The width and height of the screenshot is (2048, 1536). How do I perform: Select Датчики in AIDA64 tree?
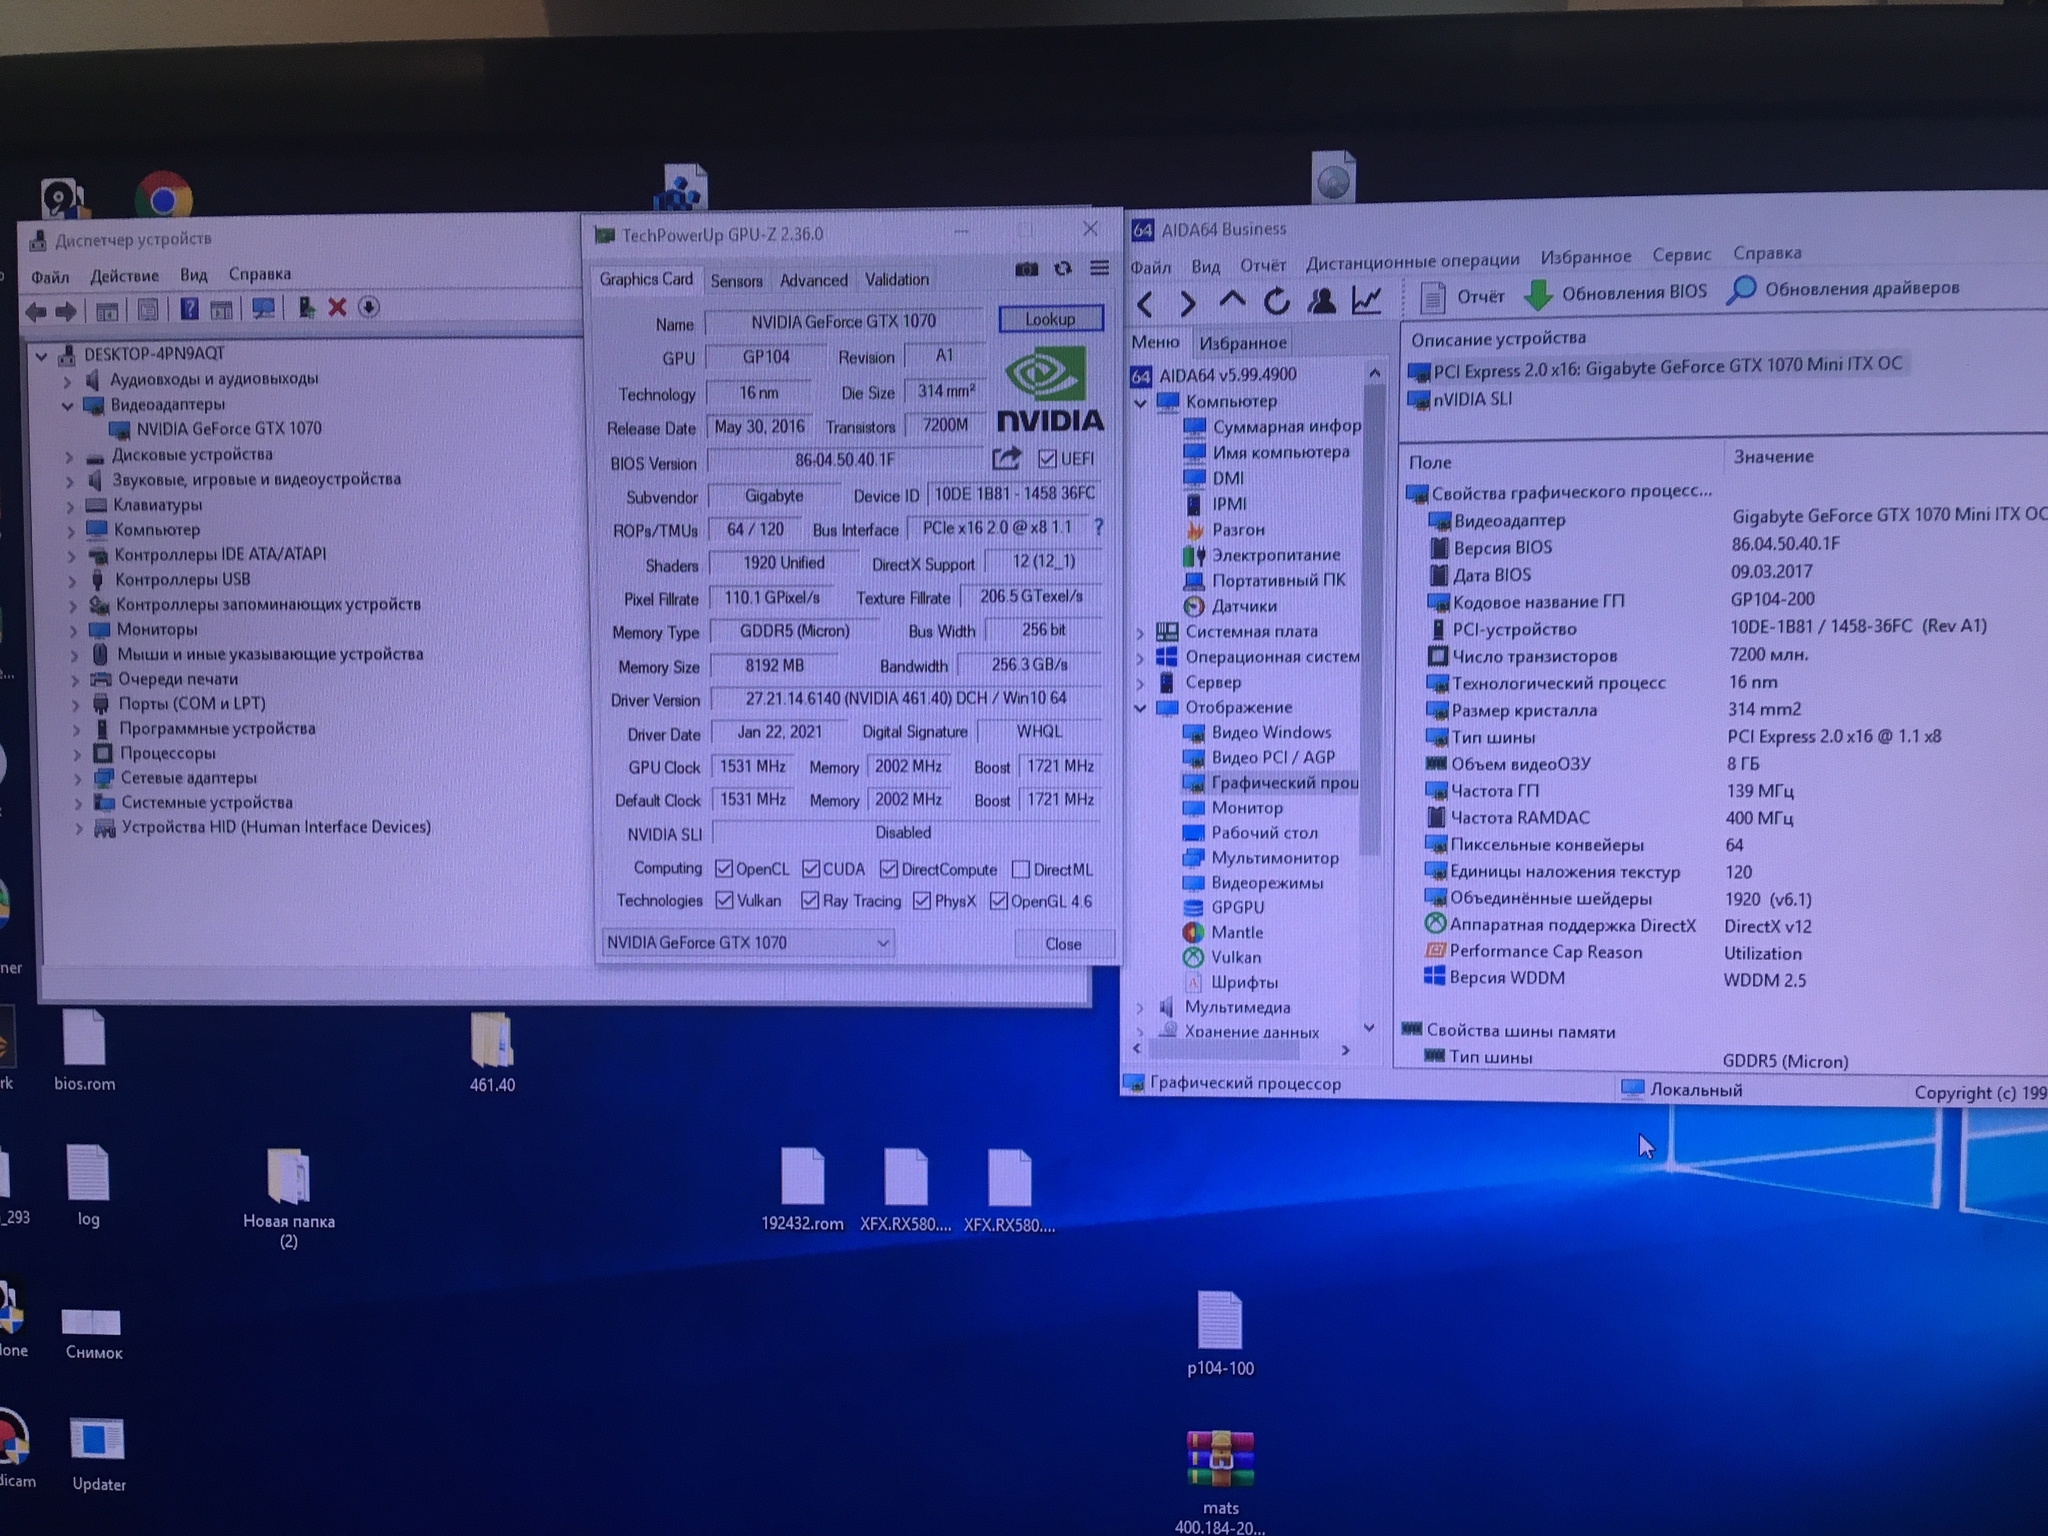[1243, 605]
